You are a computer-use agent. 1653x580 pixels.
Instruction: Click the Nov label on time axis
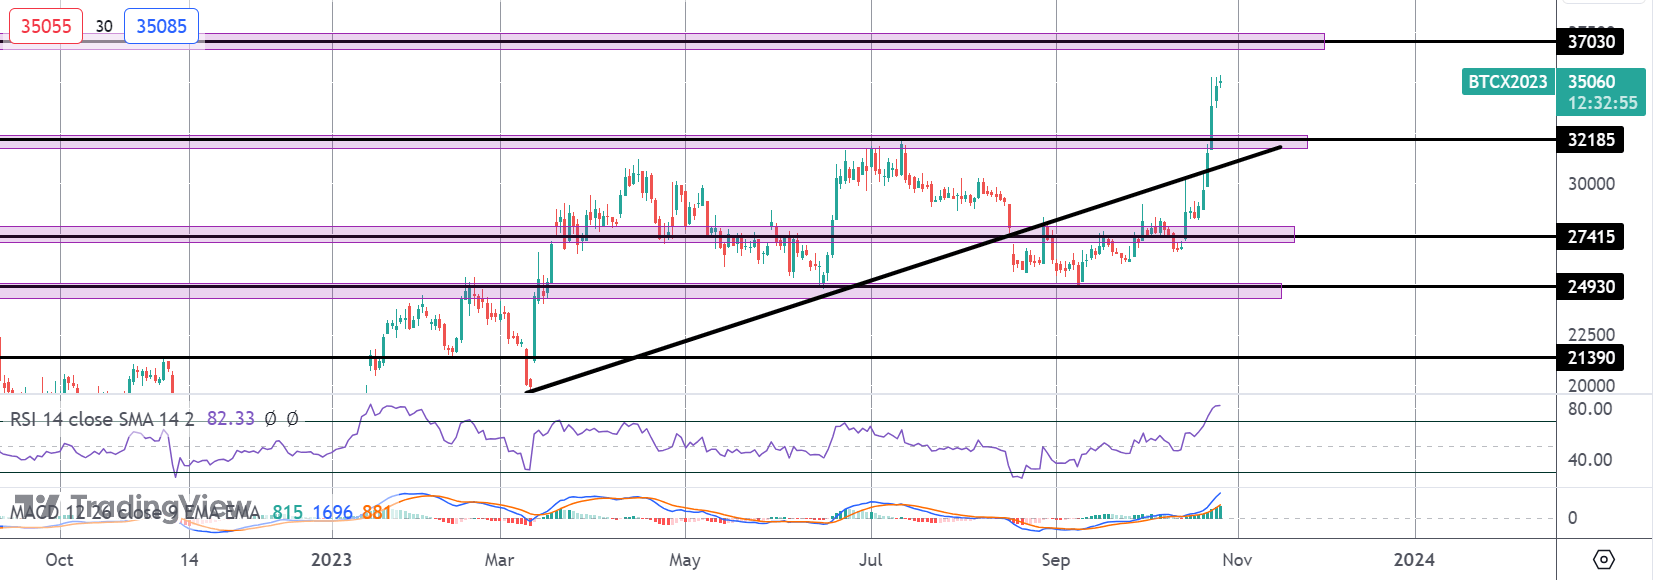click(x=1237, y=560)
